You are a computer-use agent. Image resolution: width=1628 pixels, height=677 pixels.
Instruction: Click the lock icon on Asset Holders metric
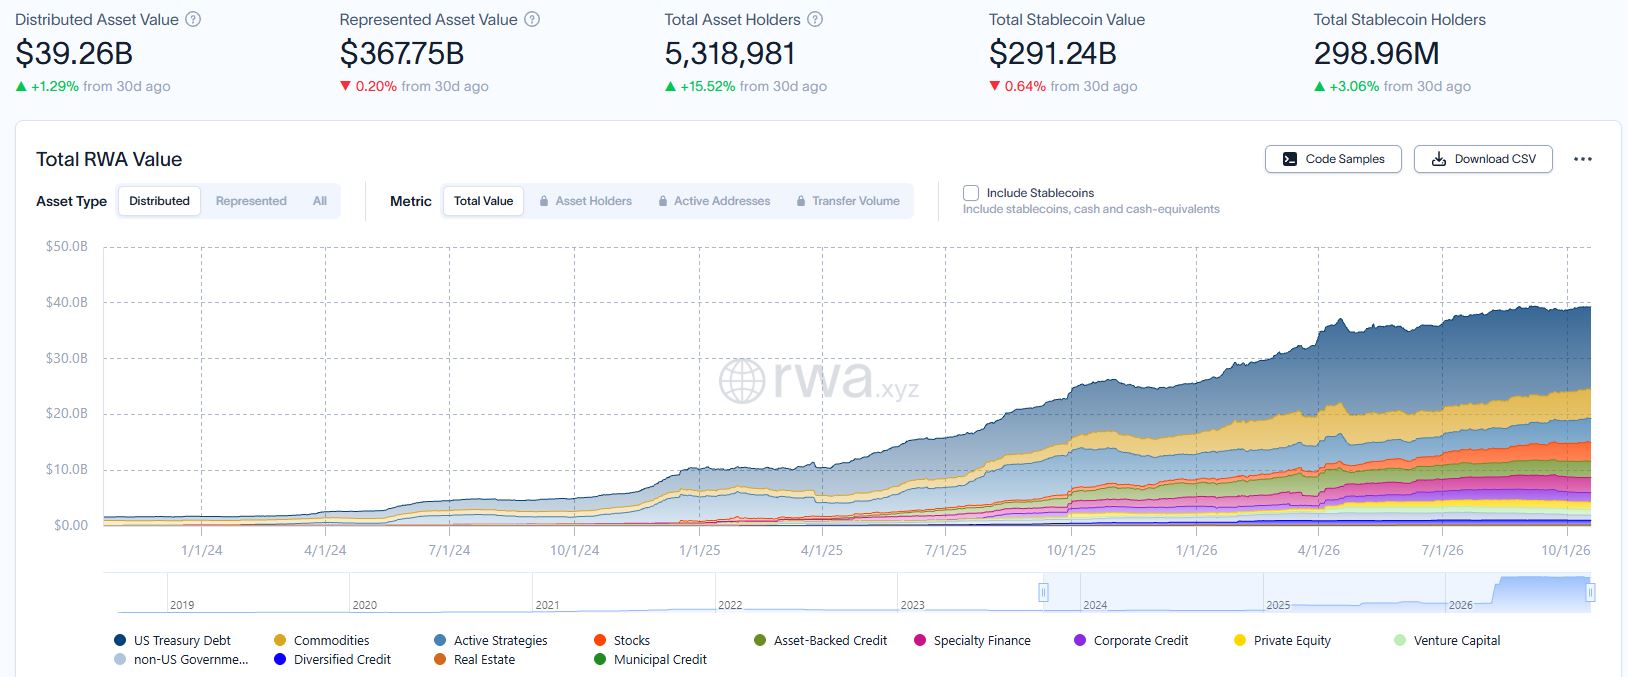point(544,201)
